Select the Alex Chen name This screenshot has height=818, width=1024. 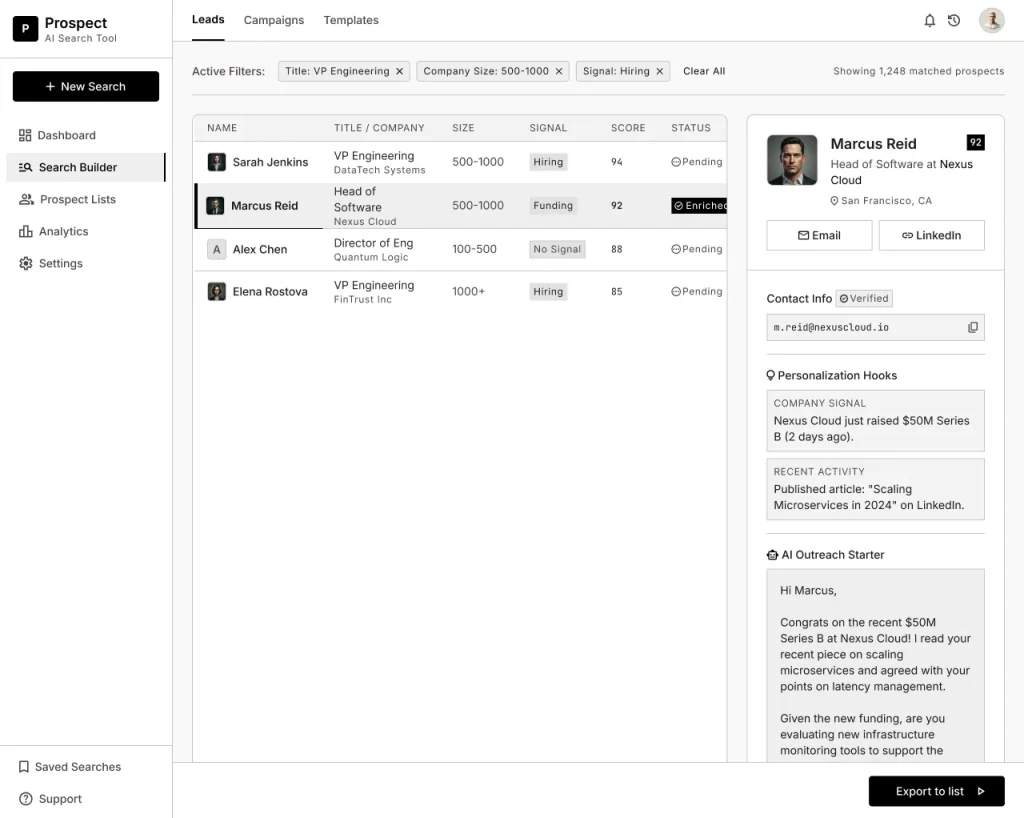tap(260, 249)
